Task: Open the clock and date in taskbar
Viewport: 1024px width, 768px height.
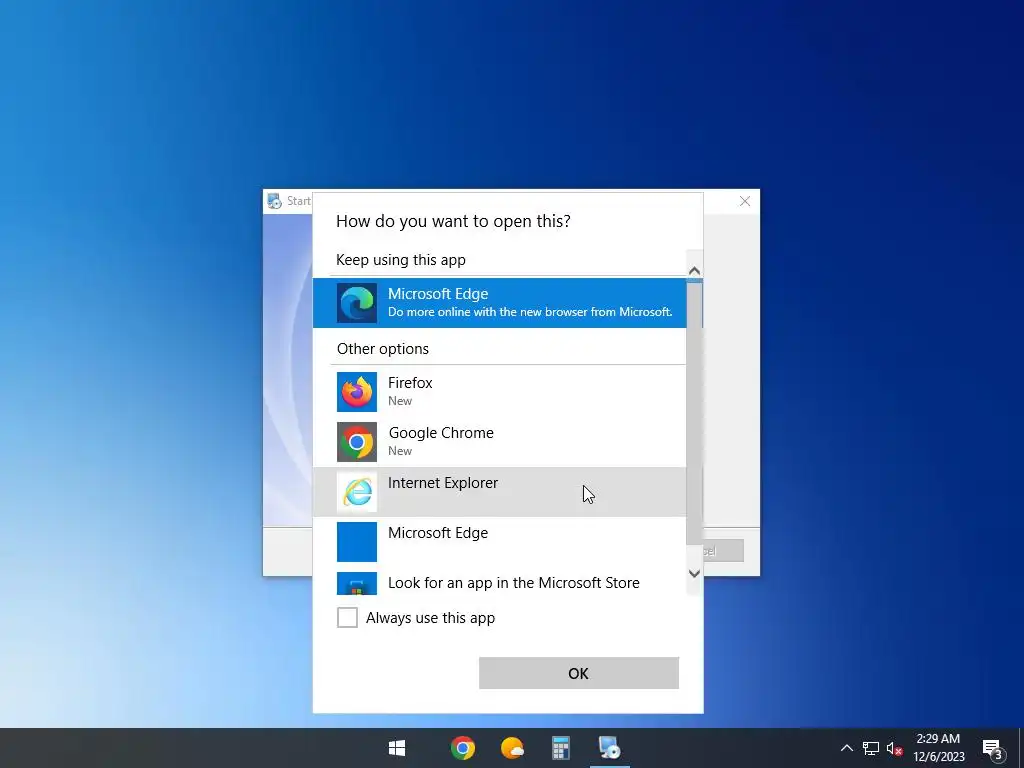Action: (x=938, y=748)
